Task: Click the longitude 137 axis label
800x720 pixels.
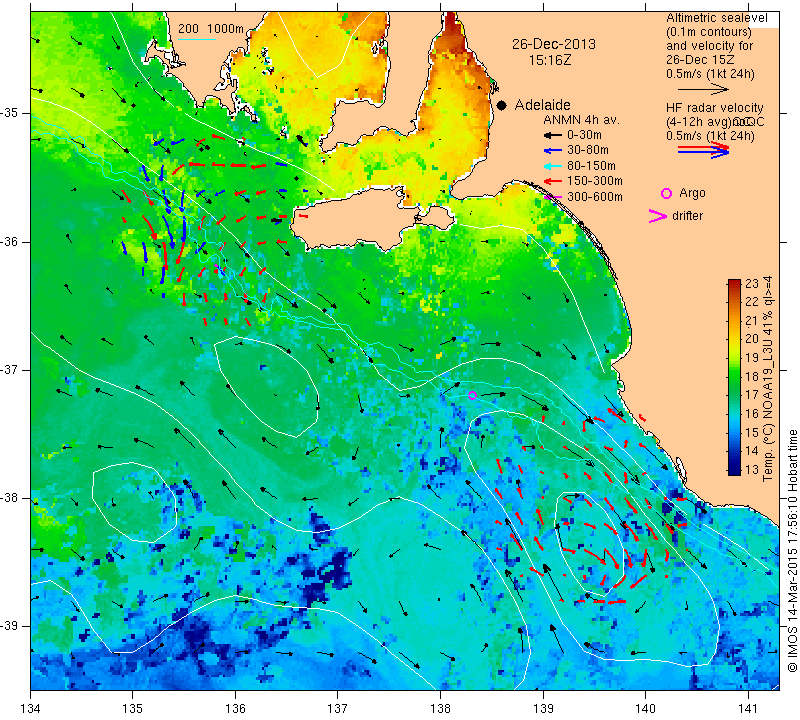Action: pyautogui.click(x=338, y=709)
